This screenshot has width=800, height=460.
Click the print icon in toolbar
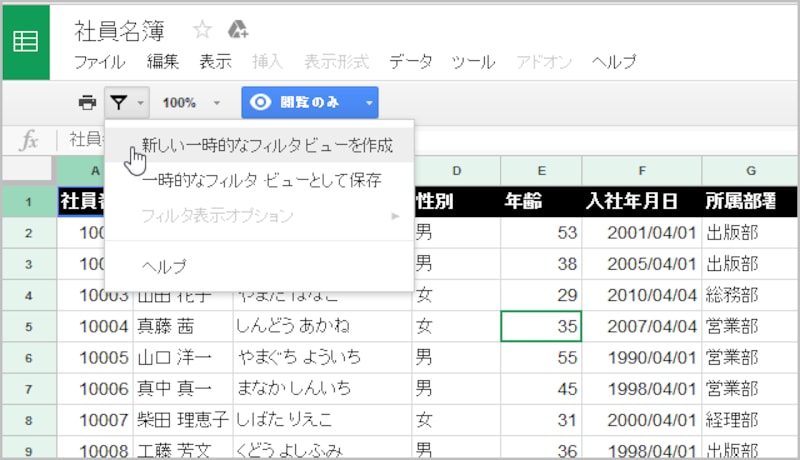pos(87,103)
